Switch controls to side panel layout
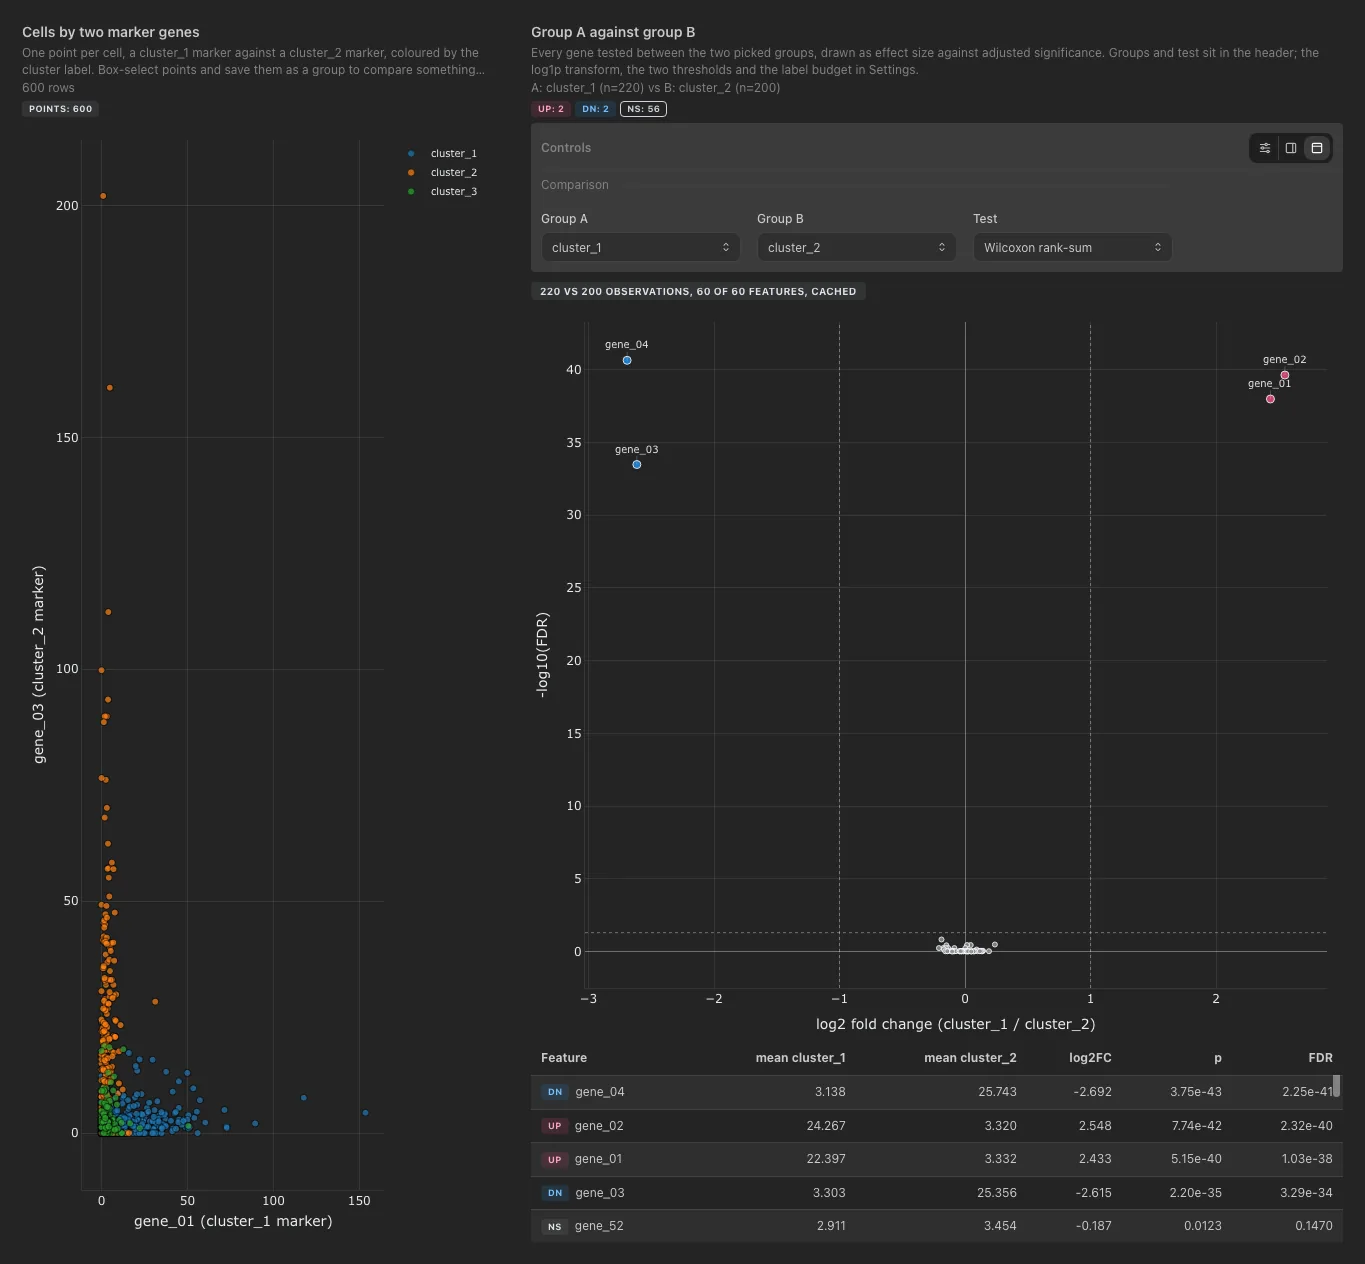The height and width of the screenshot is (1264, 1365). click(1291, 148)
